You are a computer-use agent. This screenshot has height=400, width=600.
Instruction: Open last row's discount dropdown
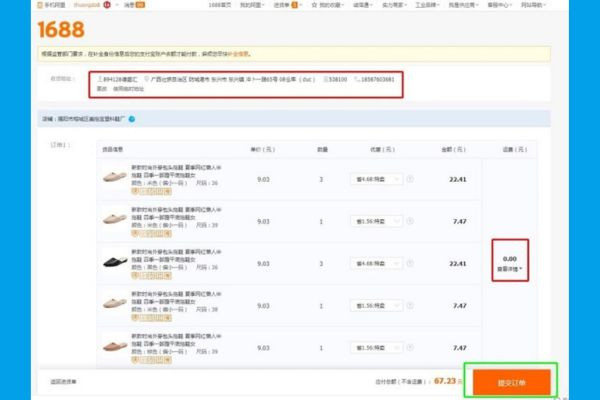pos(377,348)
